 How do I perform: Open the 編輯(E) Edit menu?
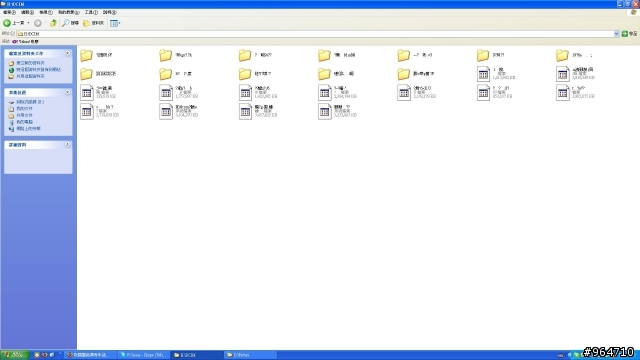(x=27, y=13)
